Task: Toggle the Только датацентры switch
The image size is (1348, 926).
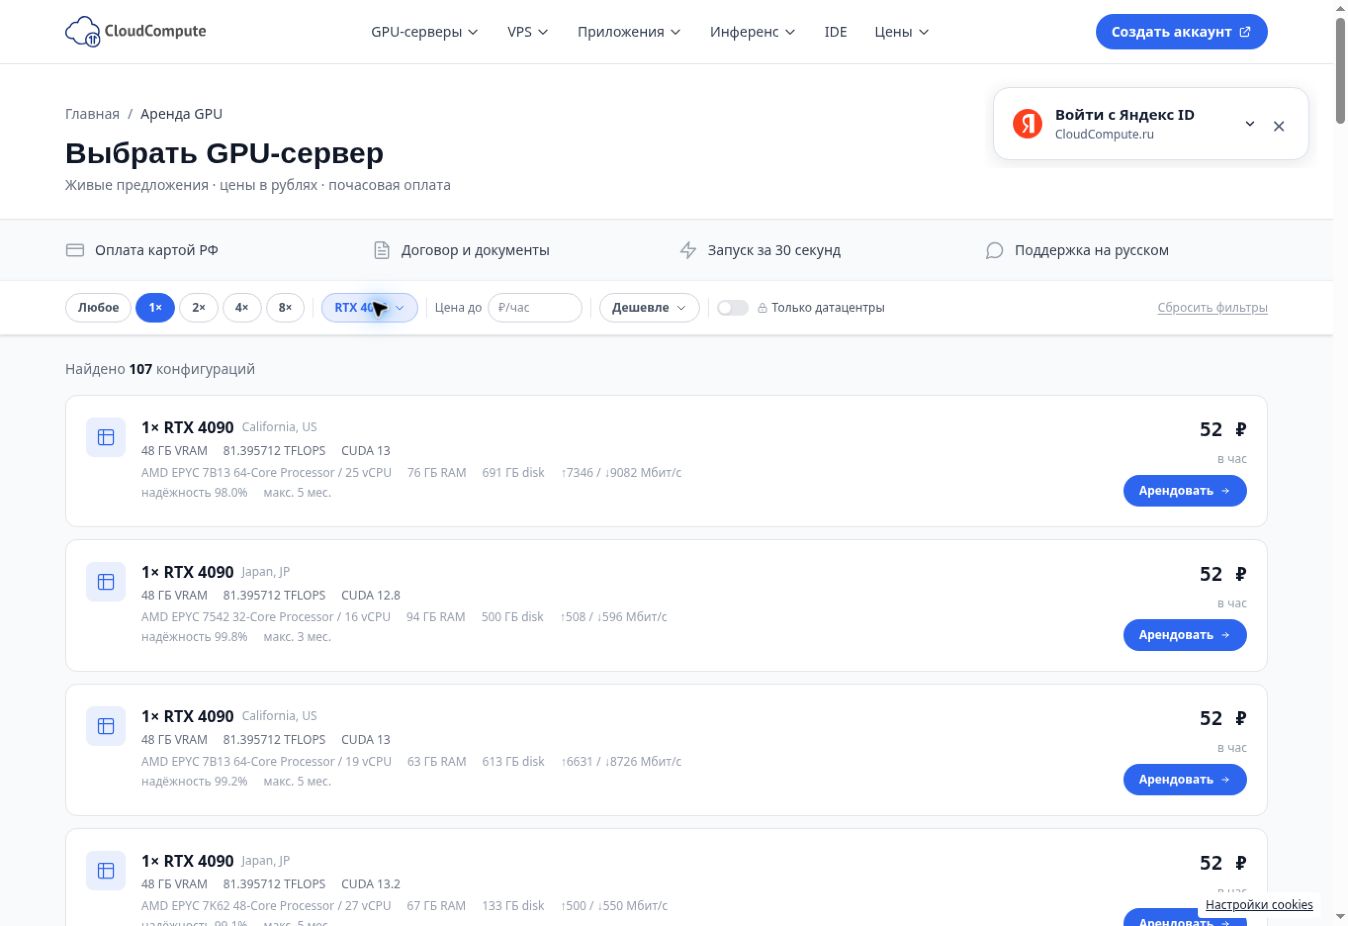Action: [x=733, y=308]
